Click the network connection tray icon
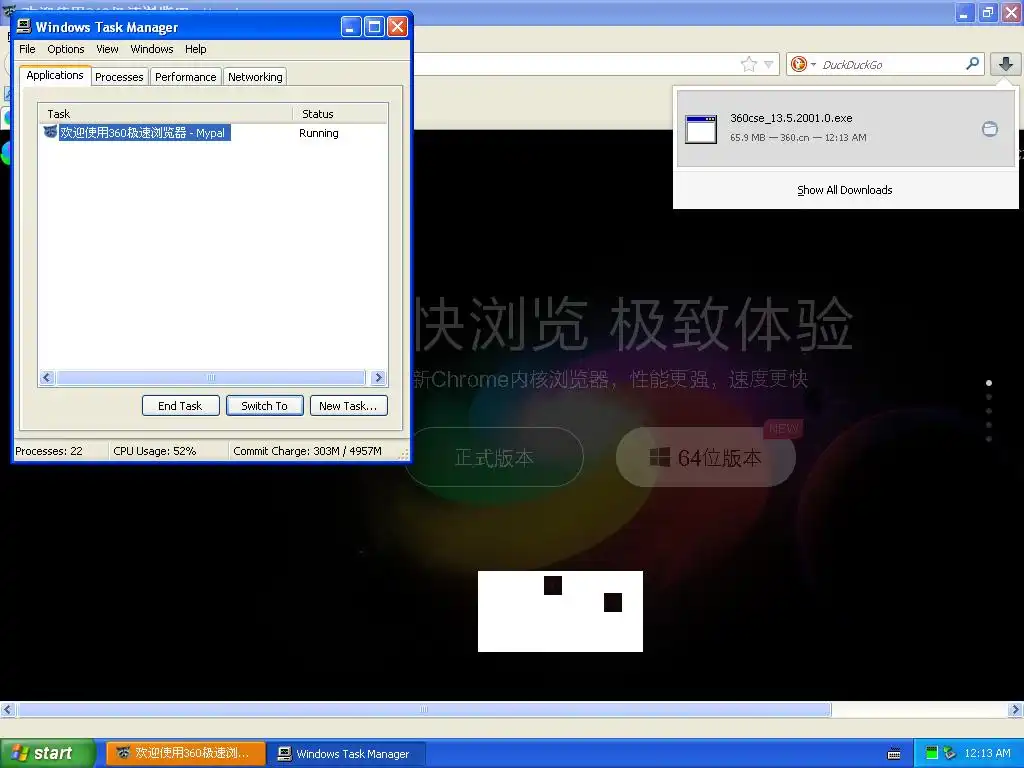The height and width of the screenshot is (768, 1024). click(x=950, y=753)
